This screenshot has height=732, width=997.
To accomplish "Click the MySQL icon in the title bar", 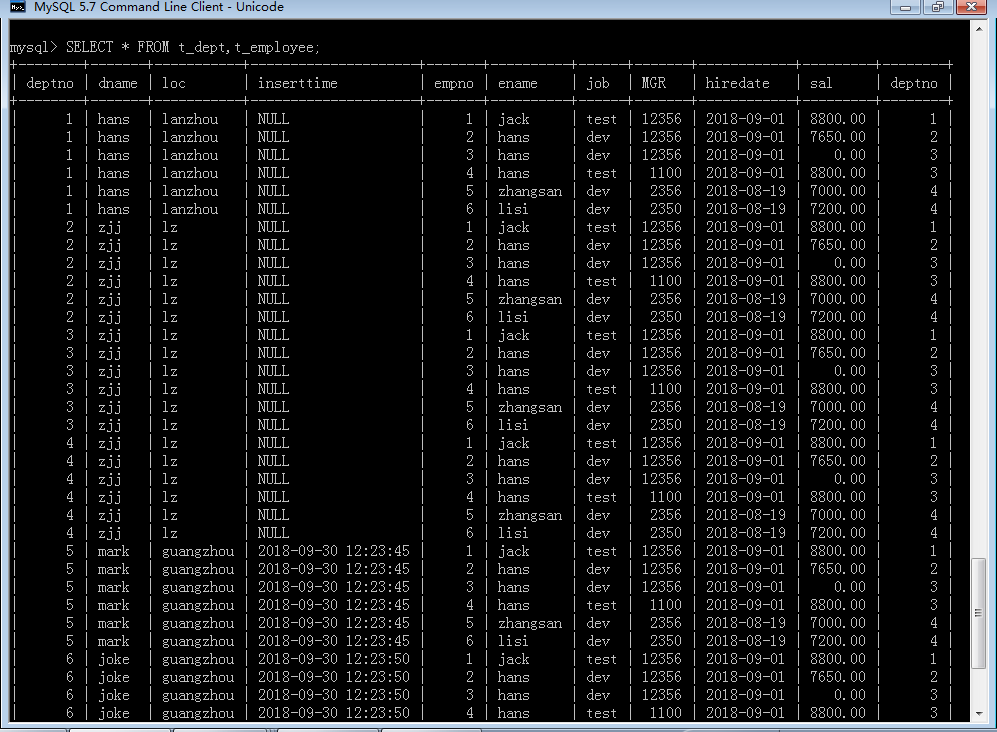I will [x=18, y=7].
